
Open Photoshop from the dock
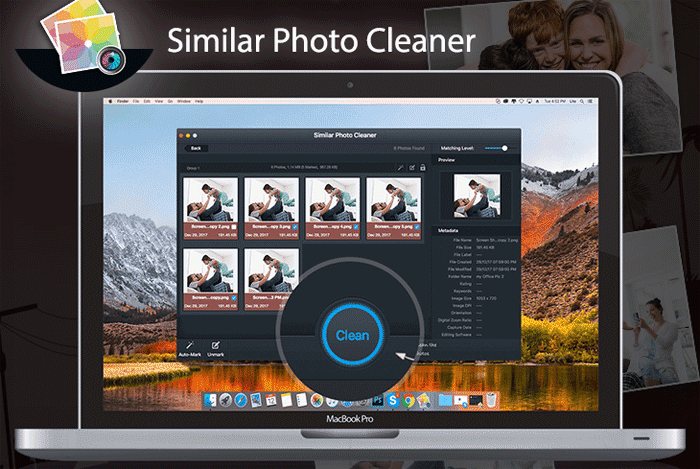(x=378, y=400)
